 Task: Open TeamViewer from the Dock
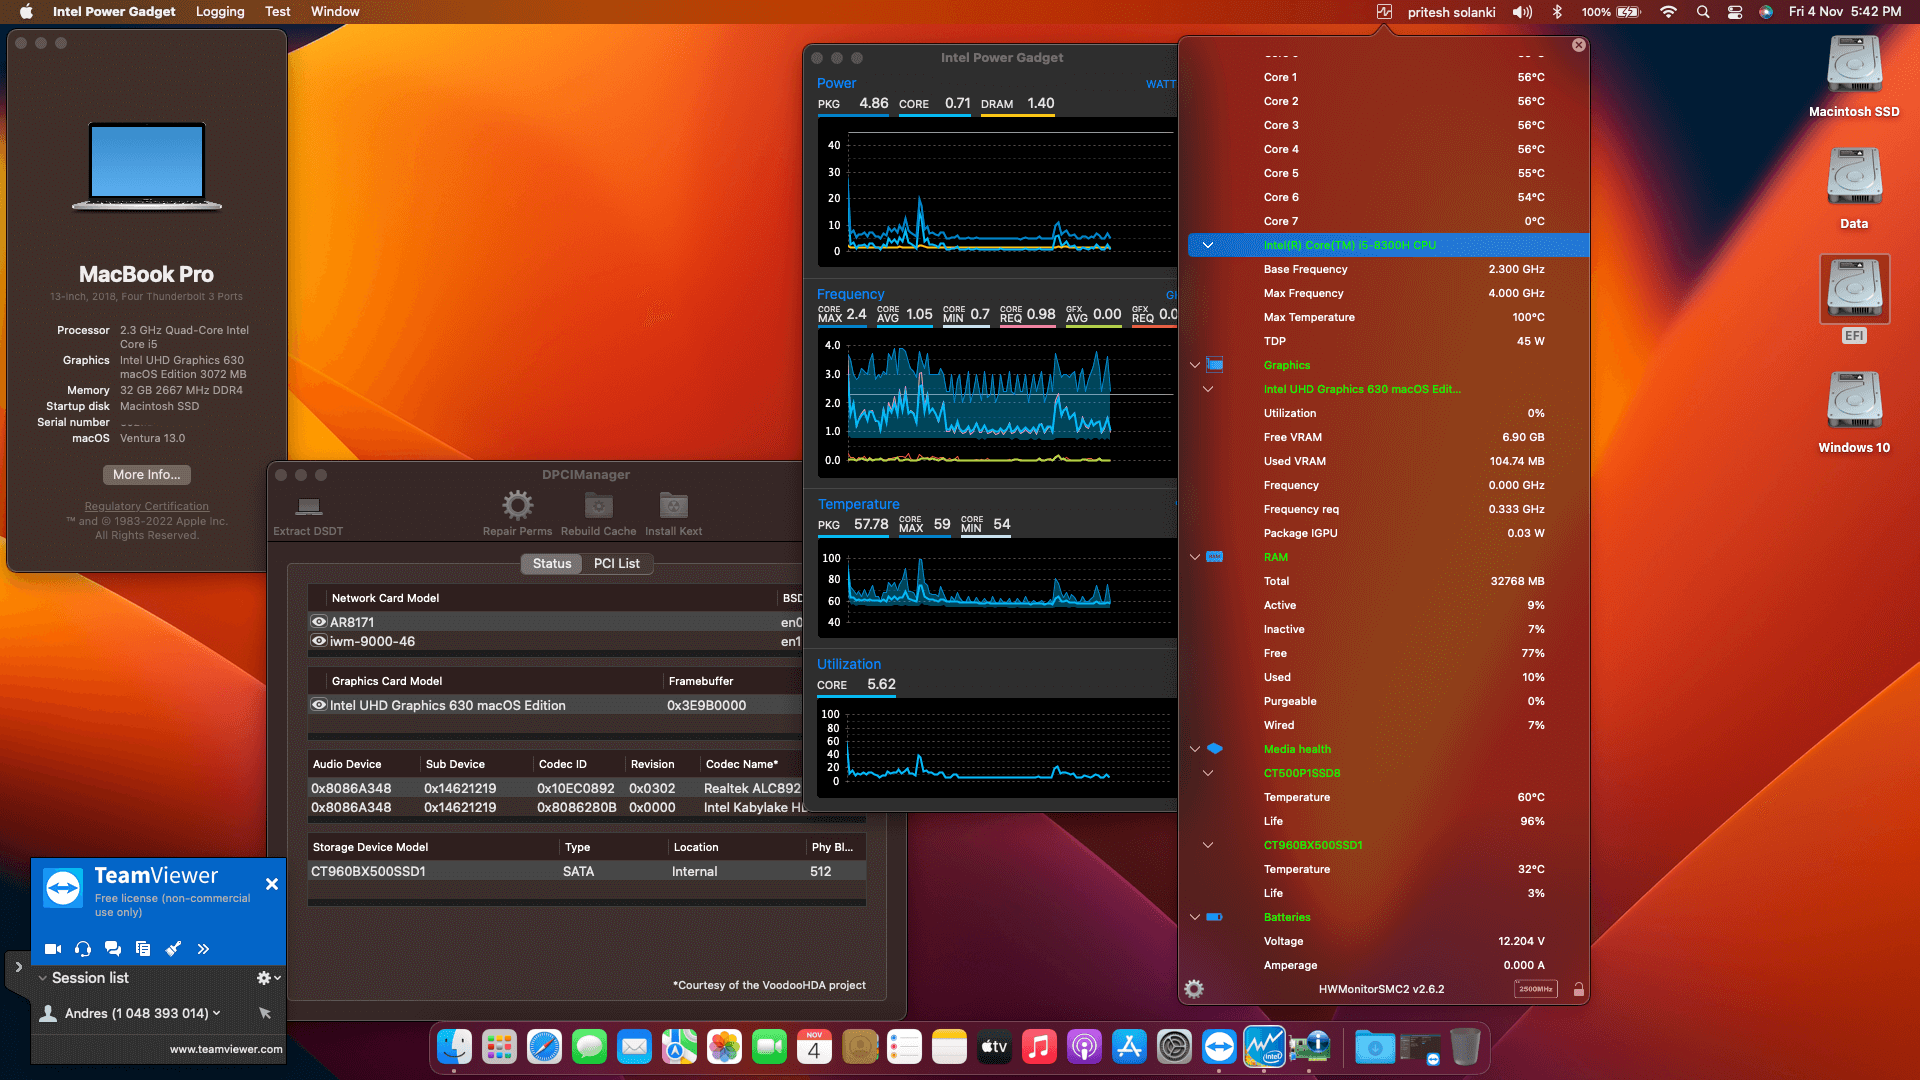tap(1219, 1047)
